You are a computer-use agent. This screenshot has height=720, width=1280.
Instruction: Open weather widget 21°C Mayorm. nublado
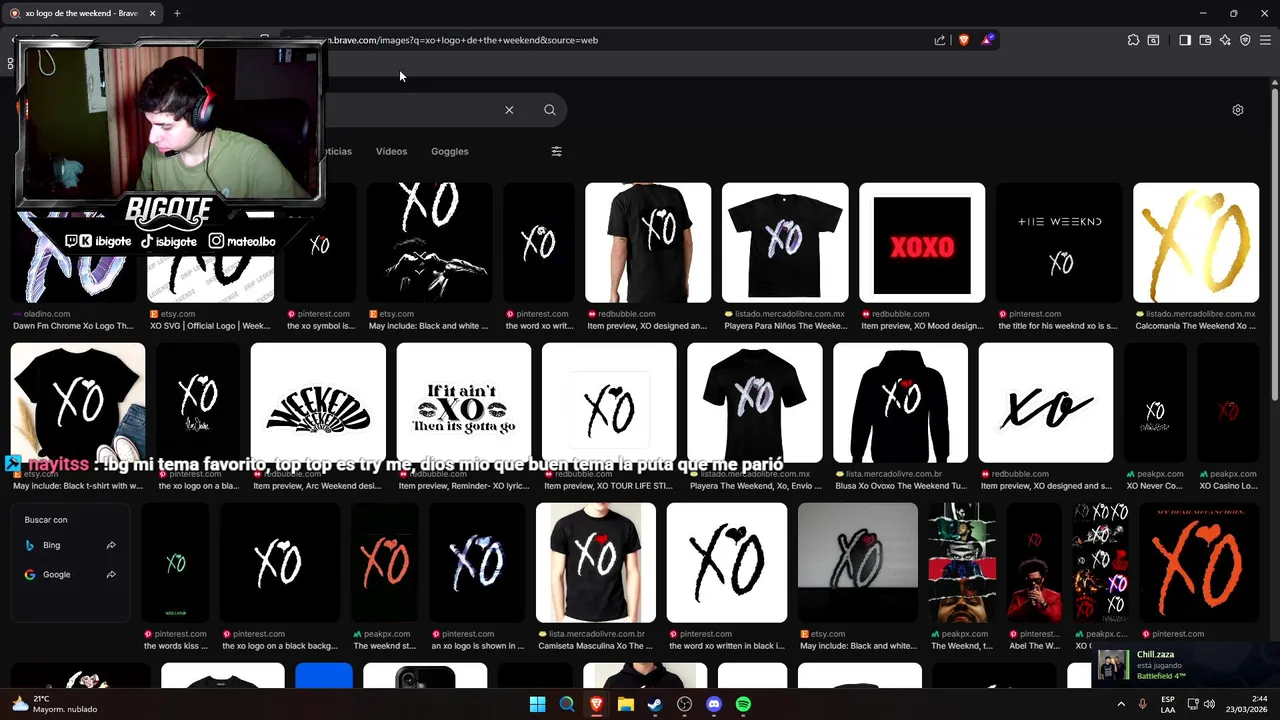click(x=55, y=704)
